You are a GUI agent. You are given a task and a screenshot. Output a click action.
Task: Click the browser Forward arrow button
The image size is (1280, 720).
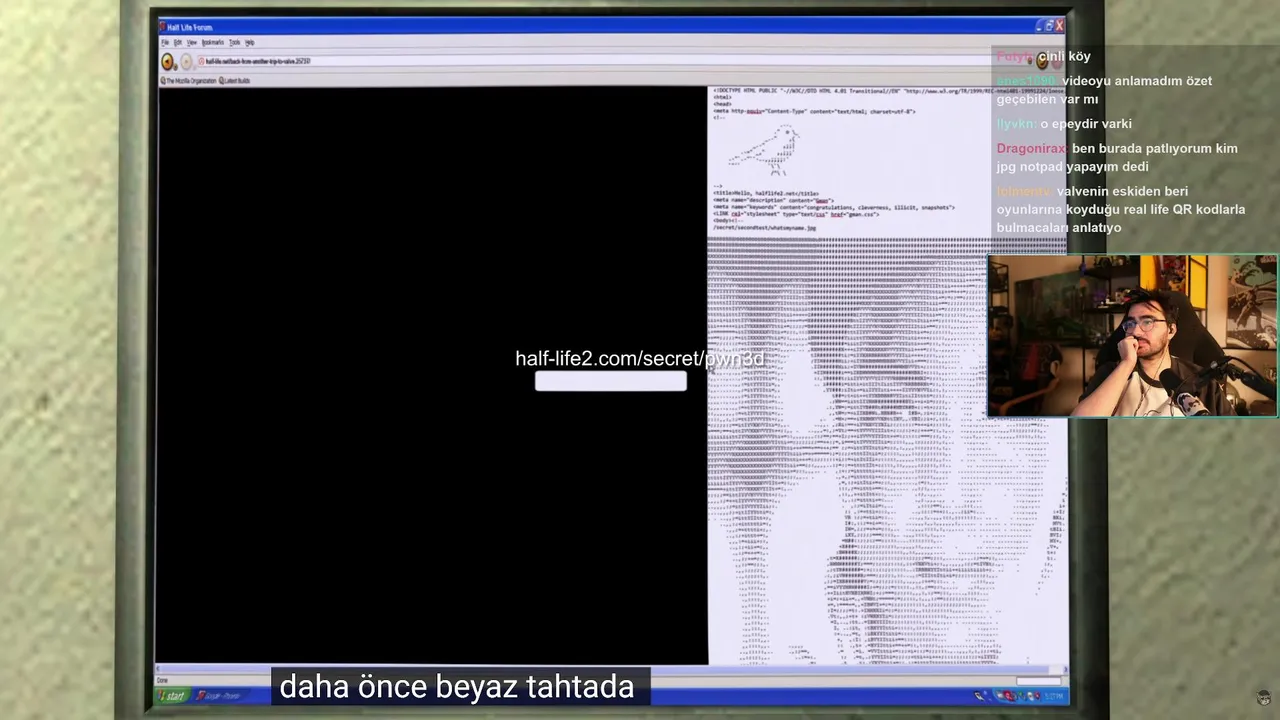coord(186,62)
